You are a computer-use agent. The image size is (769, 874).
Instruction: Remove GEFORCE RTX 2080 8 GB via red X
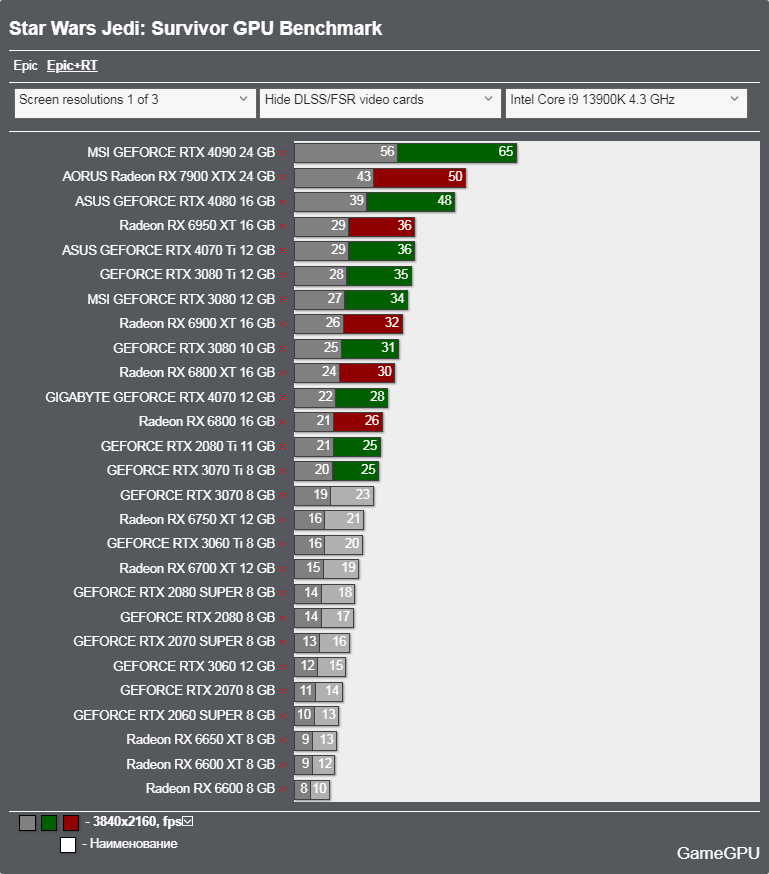(x=283, y=618)
